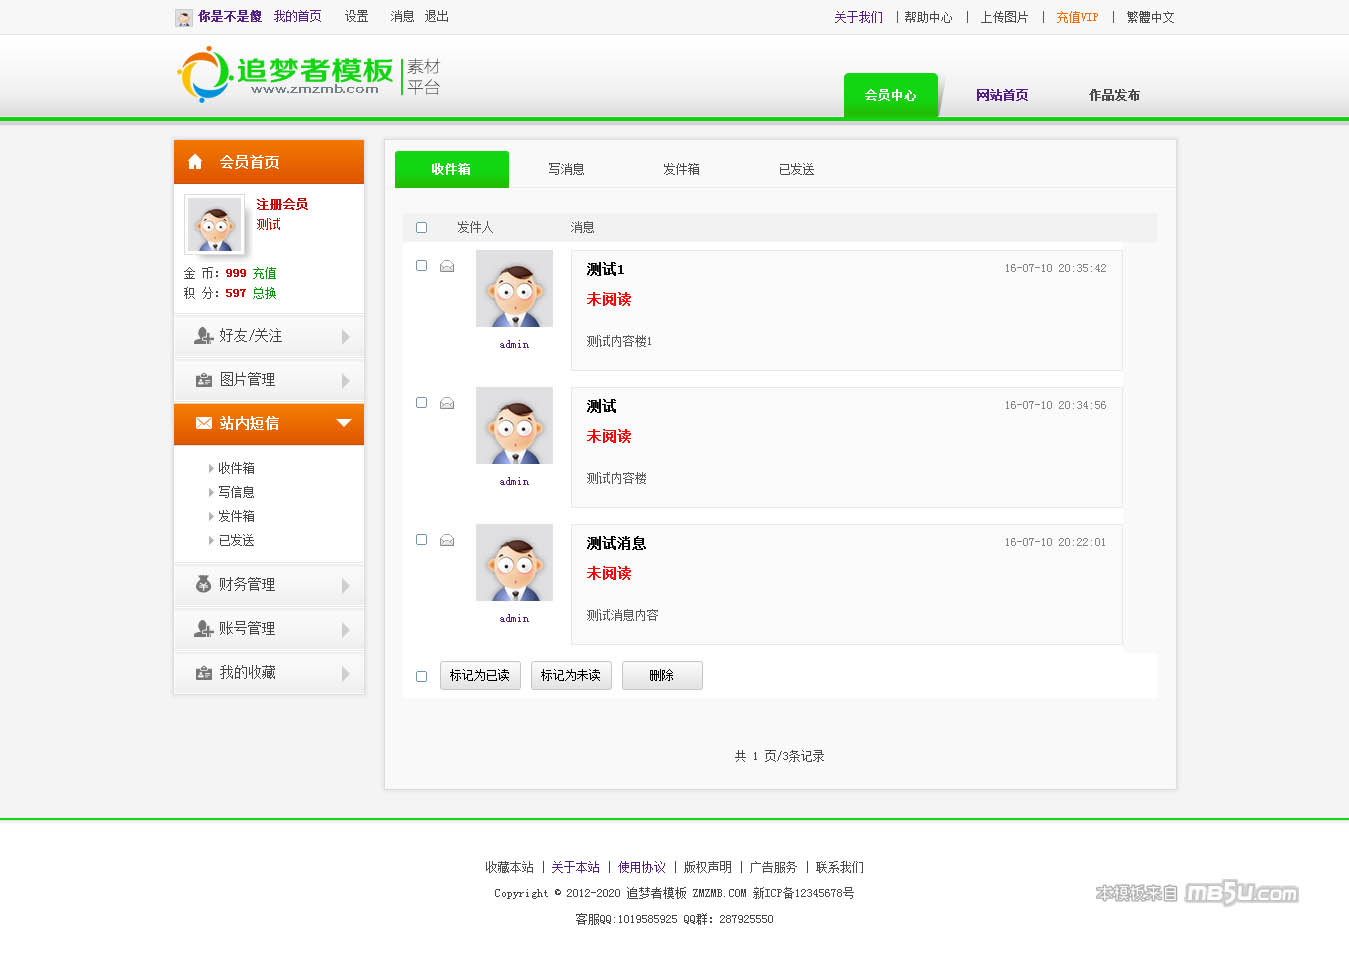The width and height of the screenshot is (1349, 958).
Task: Tick the checkbox for message 测试消息
Action: (421, 539)
